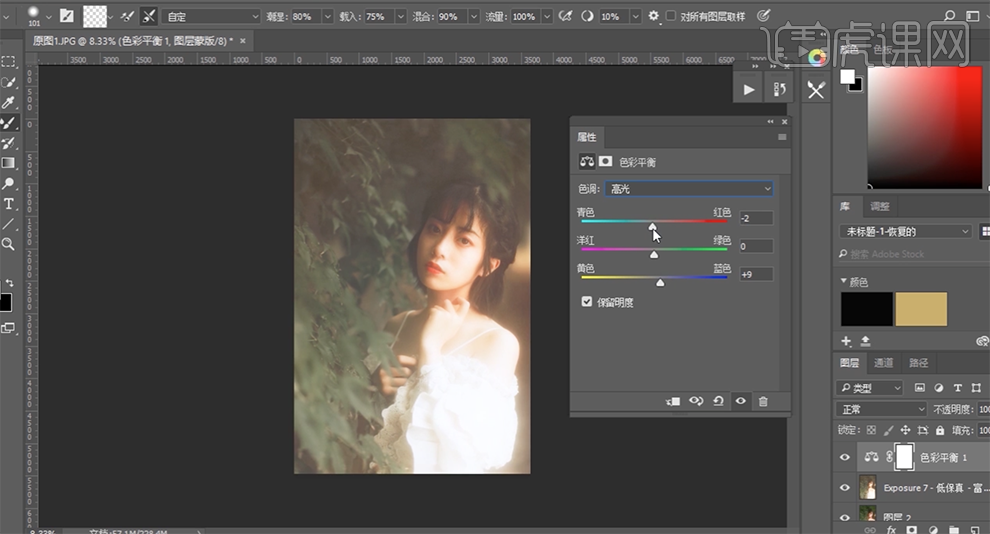Switch to the 通道 tab

(883, 363)
